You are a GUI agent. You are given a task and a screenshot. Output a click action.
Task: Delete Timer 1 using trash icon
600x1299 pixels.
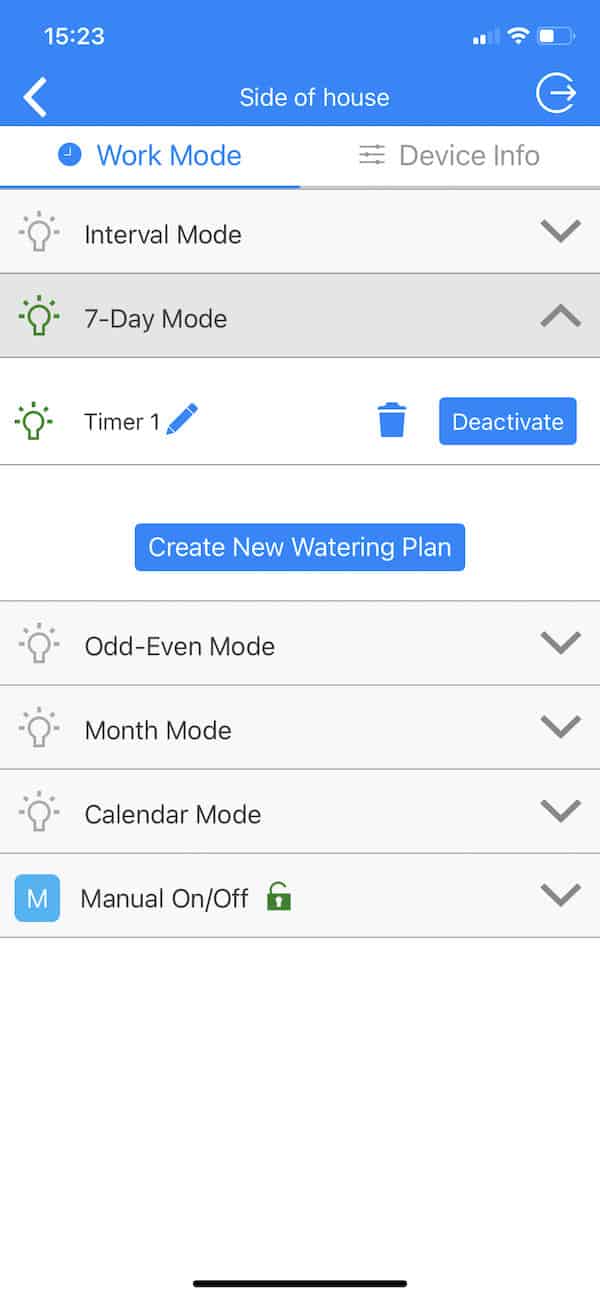(392, 420)
